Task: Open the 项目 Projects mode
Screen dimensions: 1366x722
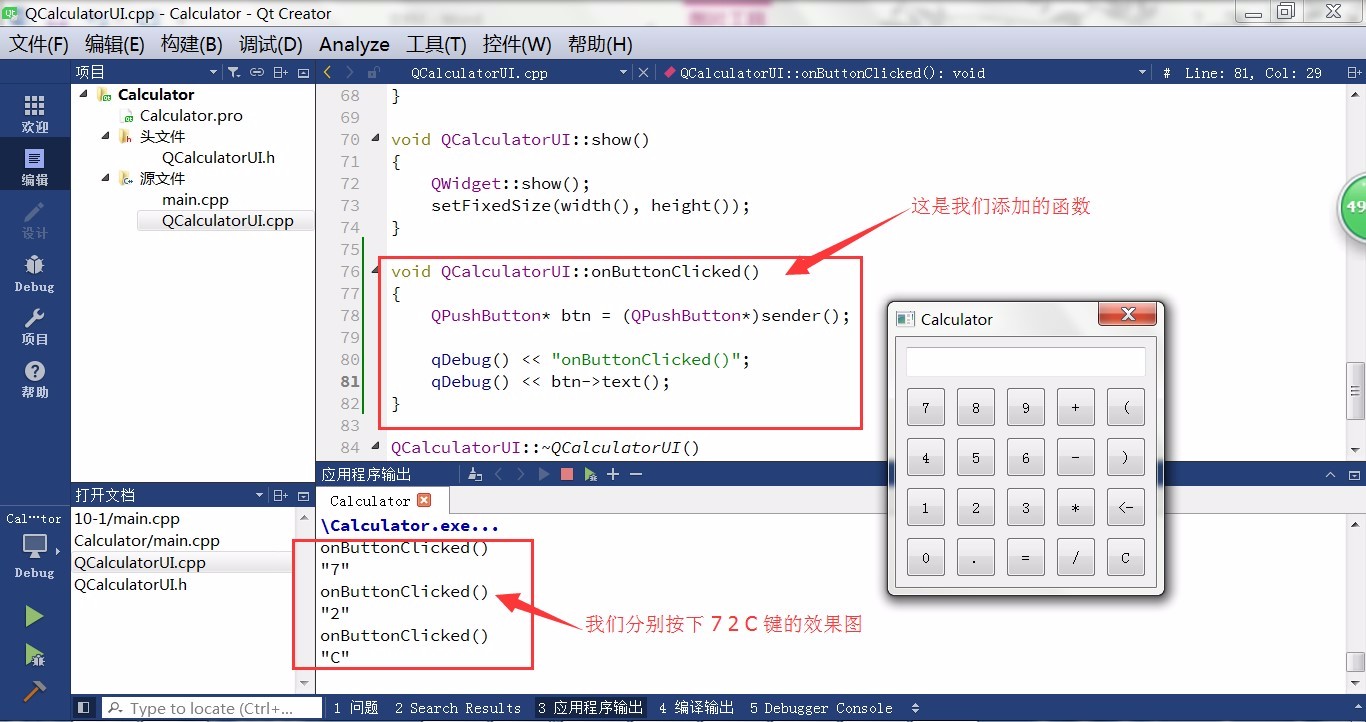Action: (x=35, y=326)
